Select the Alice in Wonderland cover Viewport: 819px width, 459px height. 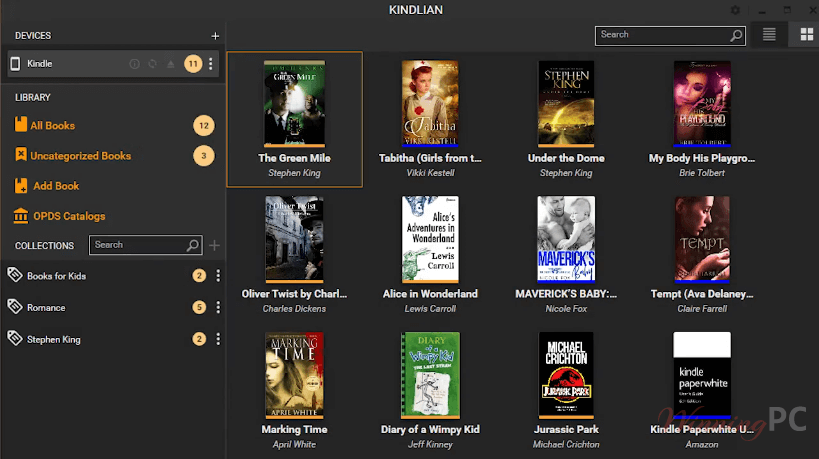[430, 239]
